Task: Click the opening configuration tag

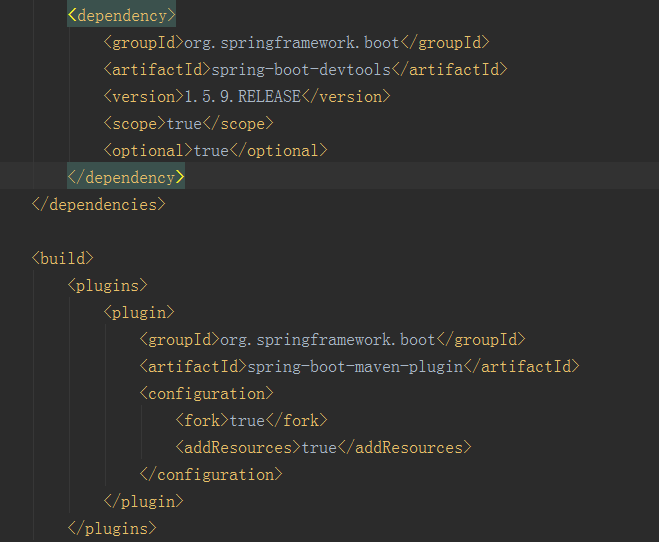Action: (206, 394)
